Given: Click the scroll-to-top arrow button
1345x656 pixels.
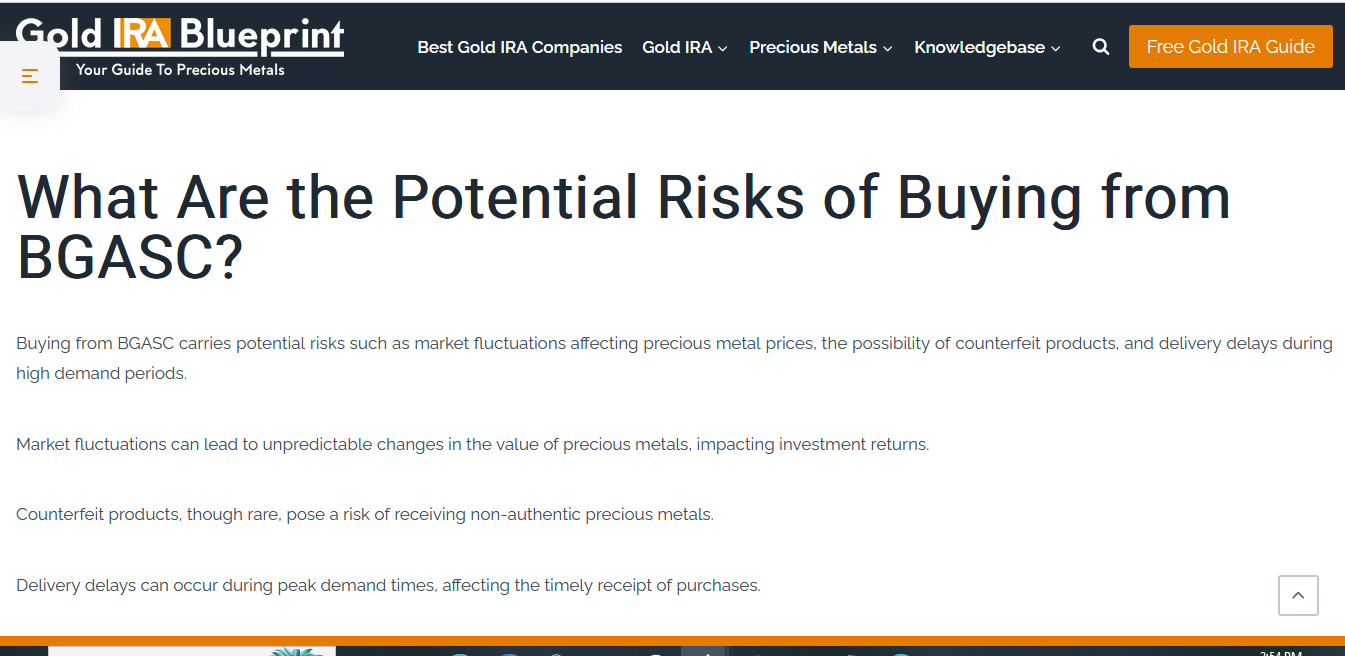Looking at the screenshot, I should (x=1298, y=596).
